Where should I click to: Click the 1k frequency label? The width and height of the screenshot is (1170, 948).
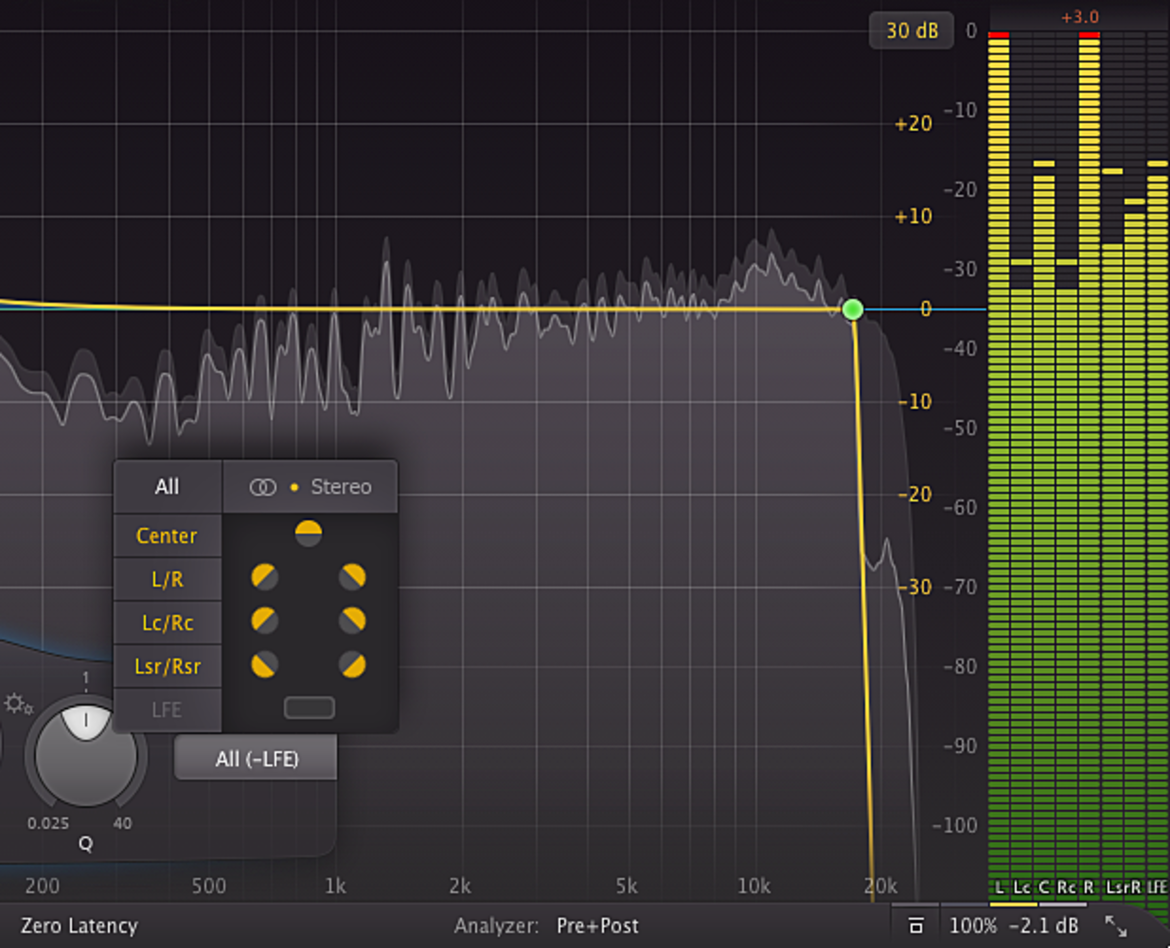(335, 886)
